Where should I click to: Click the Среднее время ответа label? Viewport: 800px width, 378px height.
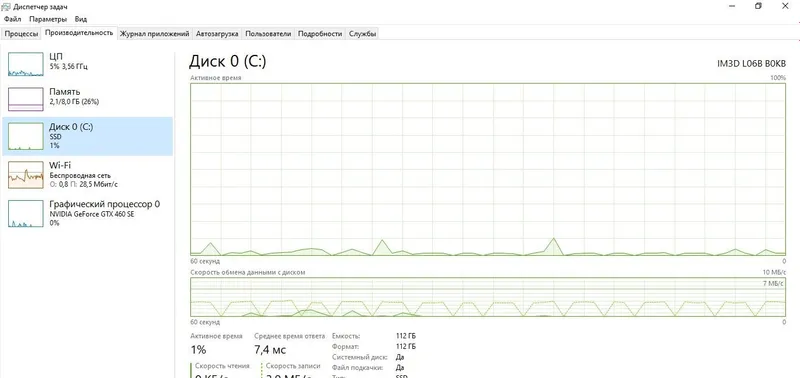(289, 336)
